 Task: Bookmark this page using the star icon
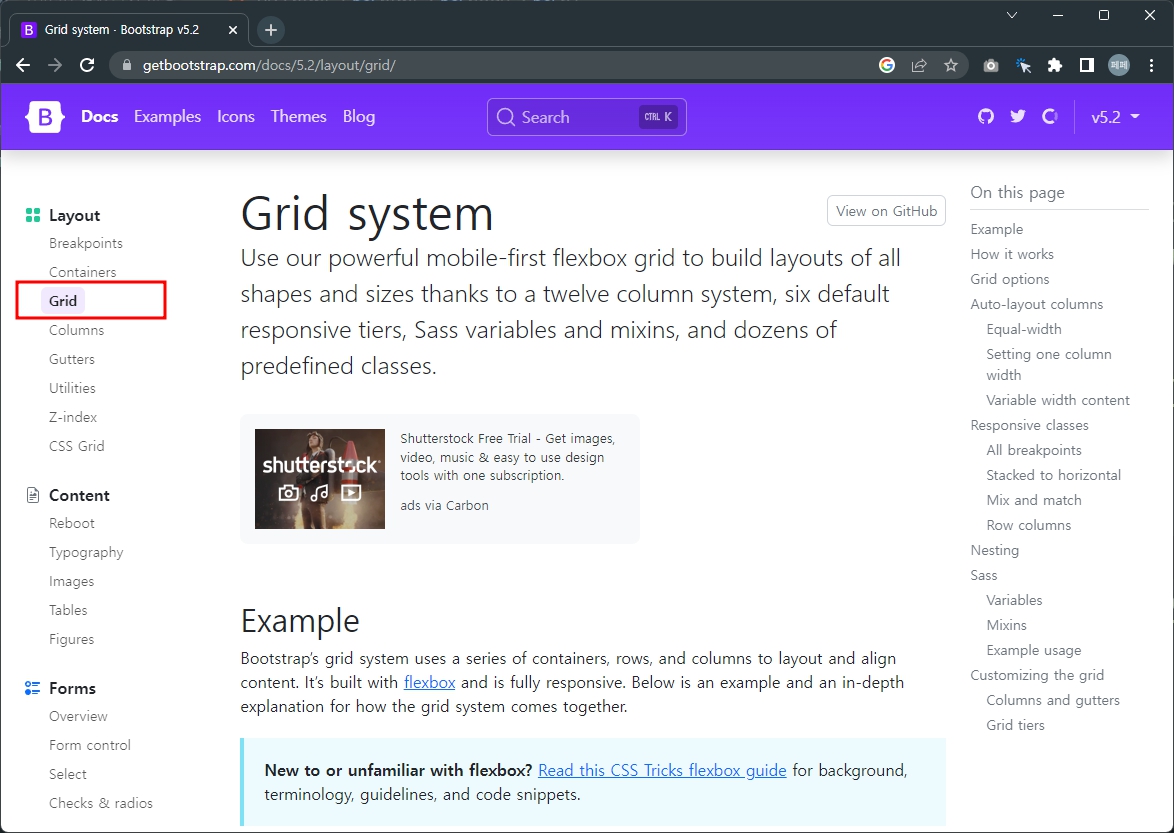952,64
